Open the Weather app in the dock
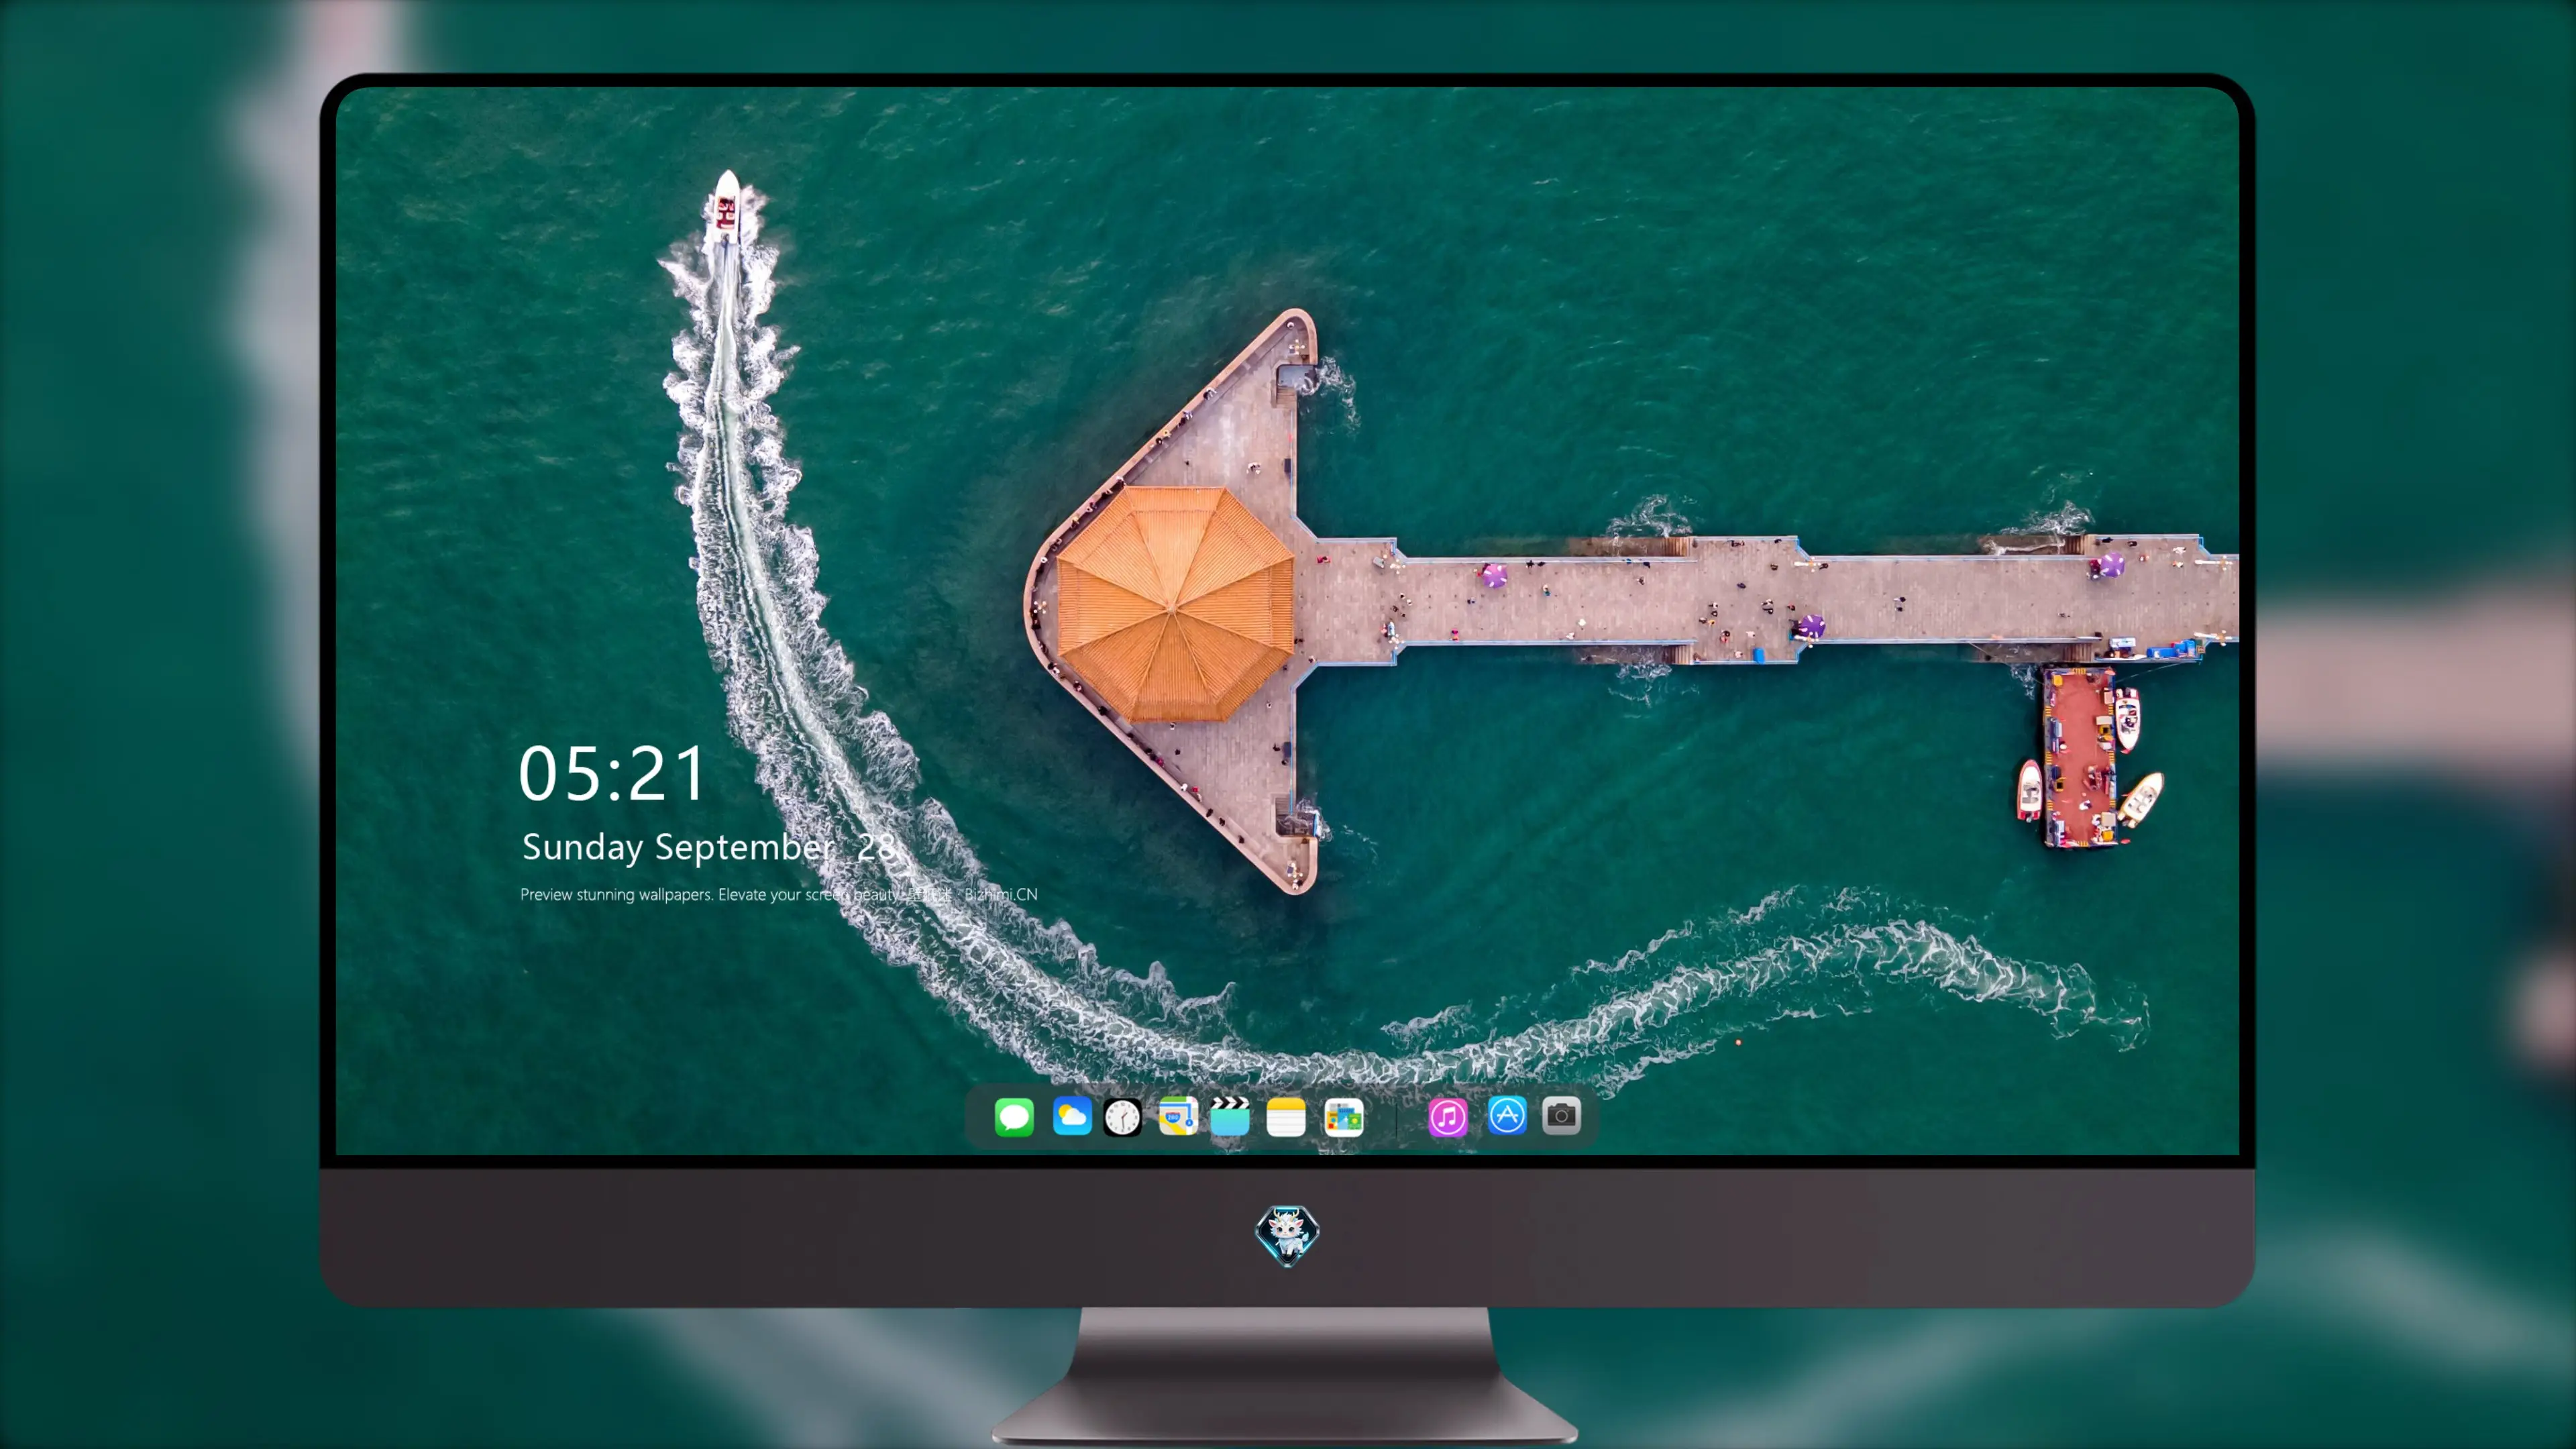Image resolution: width=2576 pixels, height=1449 pixels. [1072, 1116]
